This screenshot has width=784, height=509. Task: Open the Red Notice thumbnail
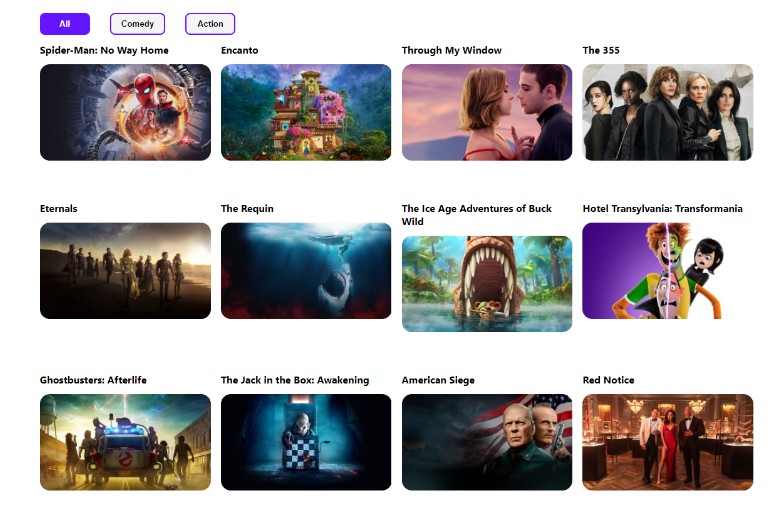tap(668, 442)
